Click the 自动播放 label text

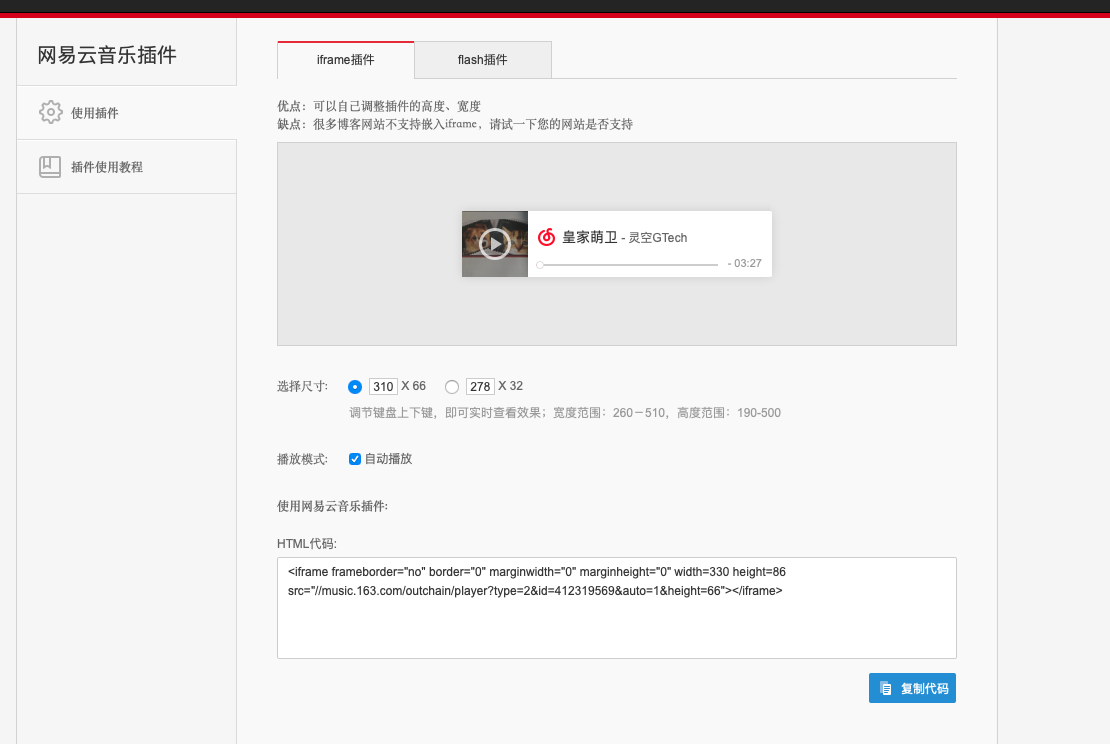pos(388,459)
